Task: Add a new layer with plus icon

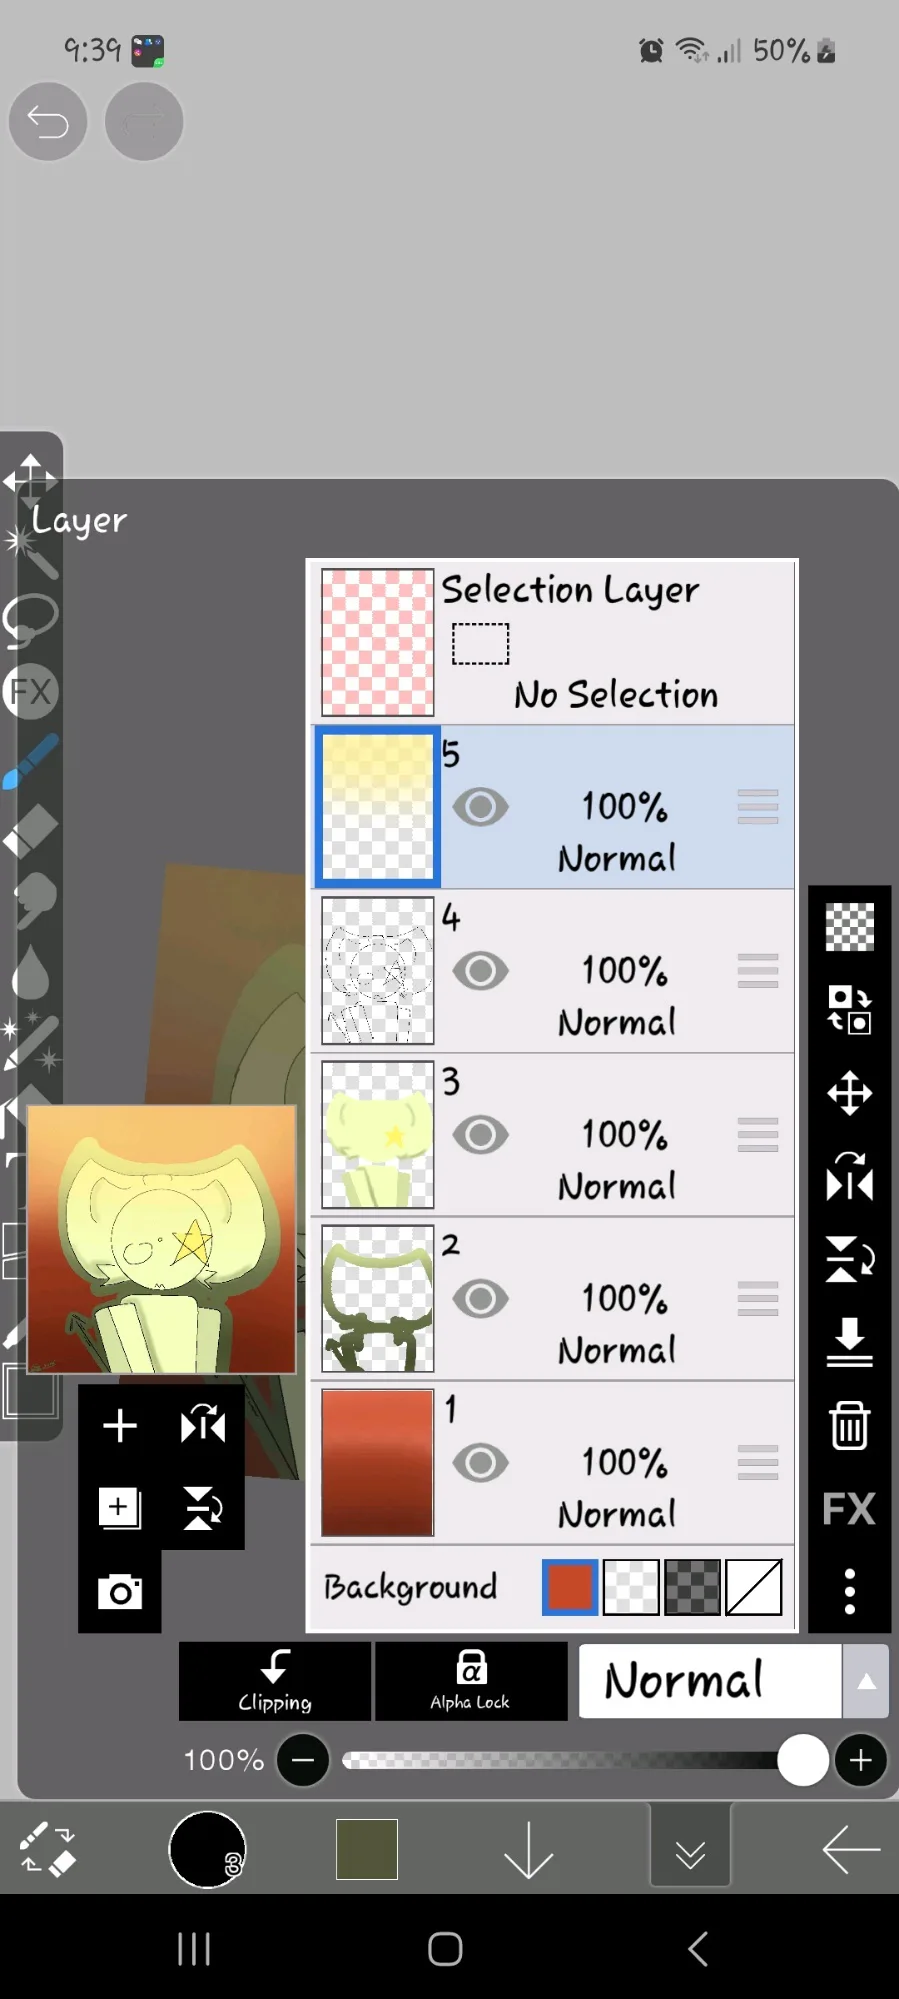Action: 120,1425
